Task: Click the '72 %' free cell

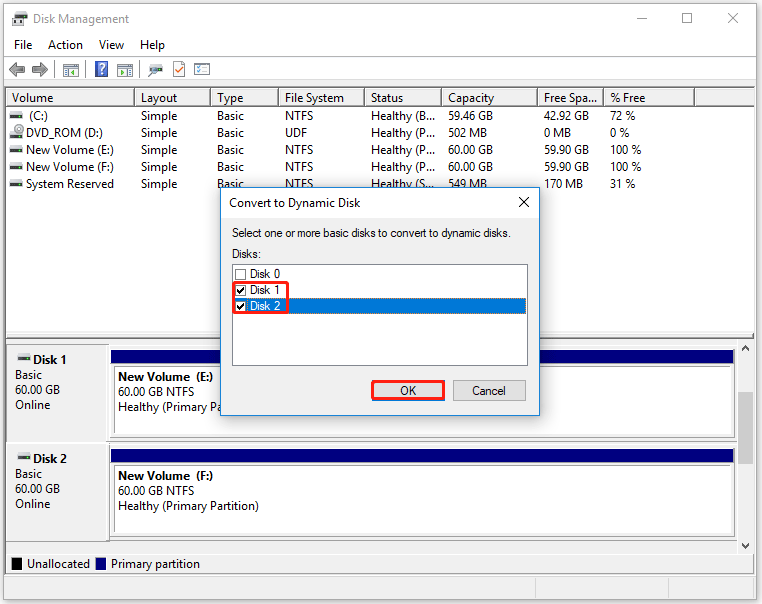Action: (x=623, y=116)
